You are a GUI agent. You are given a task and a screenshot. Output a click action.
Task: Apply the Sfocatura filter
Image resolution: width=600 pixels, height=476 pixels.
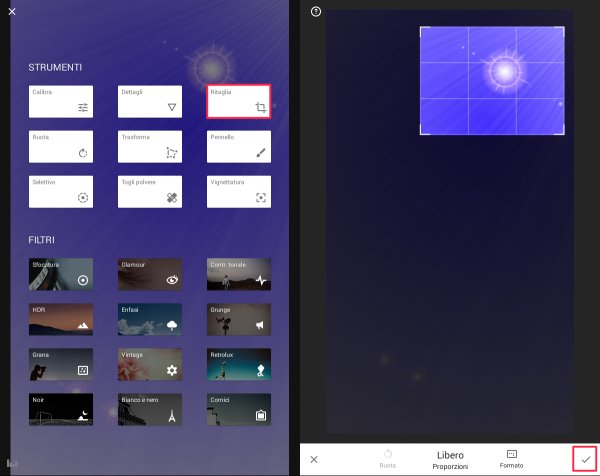point(61,274)
